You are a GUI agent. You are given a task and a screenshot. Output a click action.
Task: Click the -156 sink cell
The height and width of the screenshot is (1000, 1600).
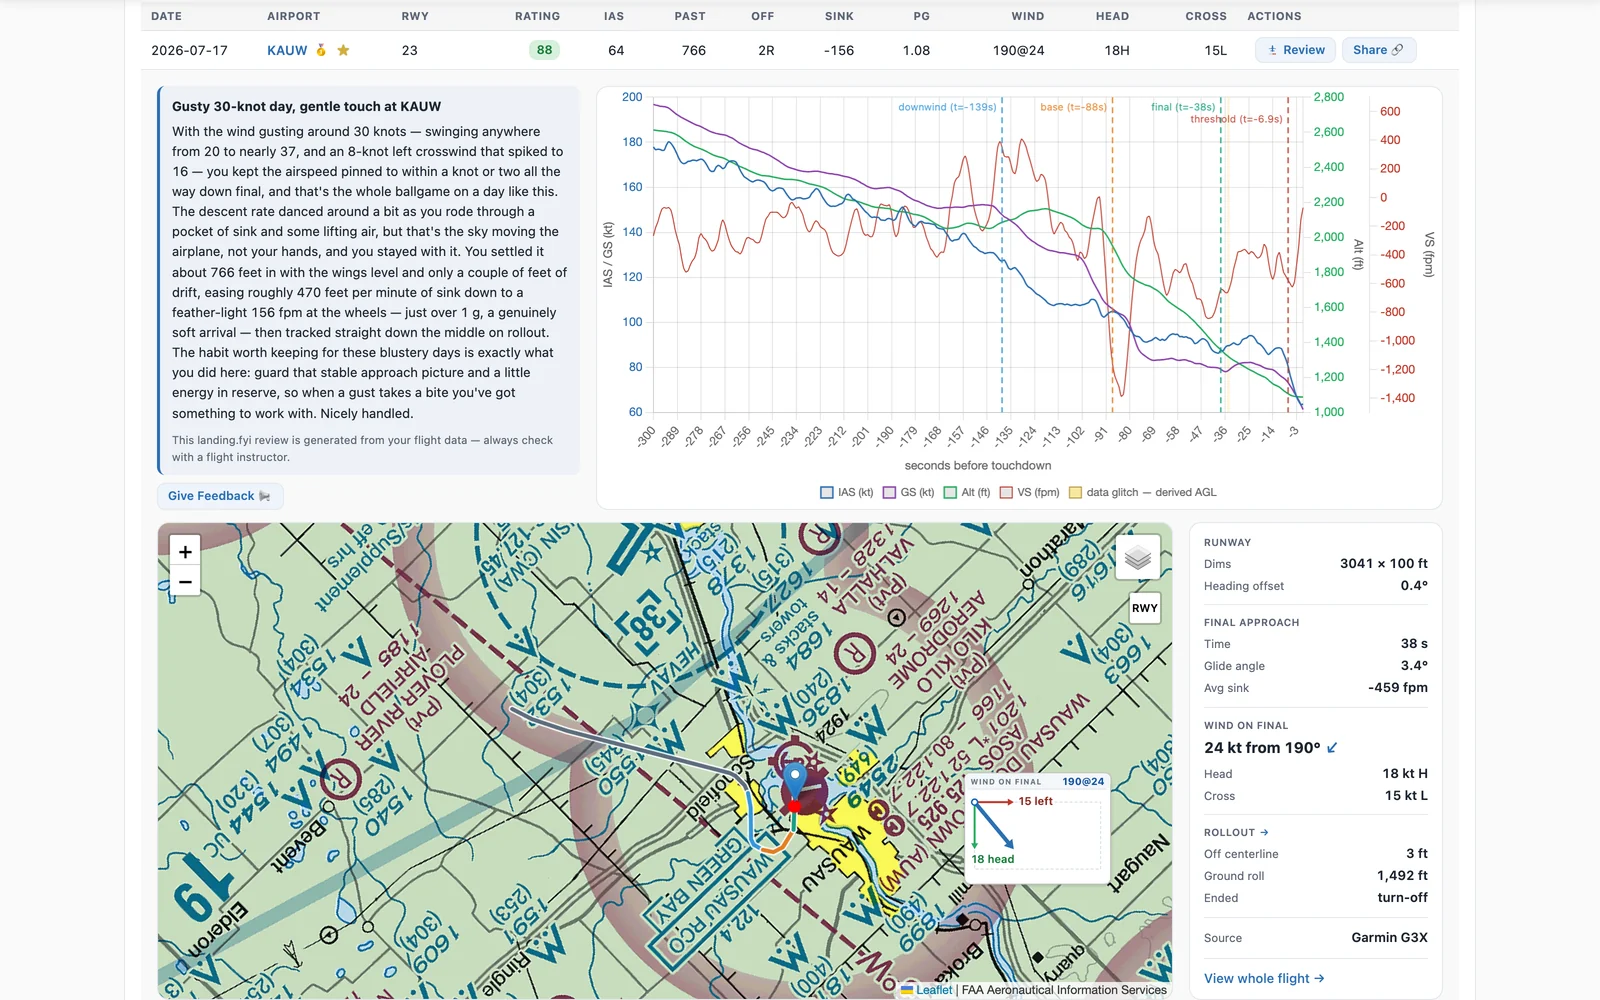[839, 50]
